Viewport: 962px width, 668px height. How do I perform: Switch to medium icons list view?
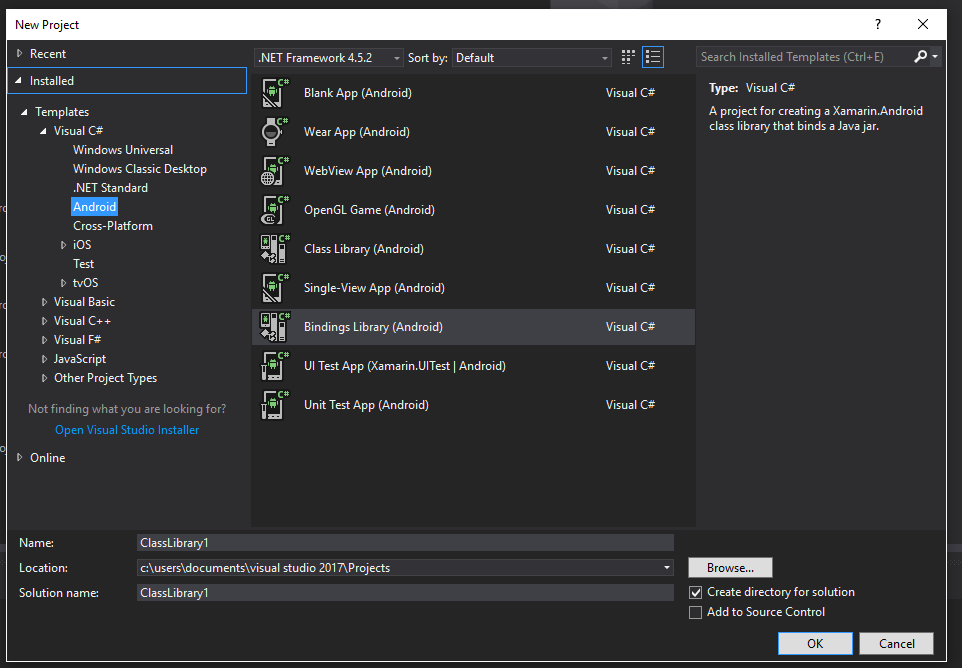pyautogui.click(x=653, y=57)
